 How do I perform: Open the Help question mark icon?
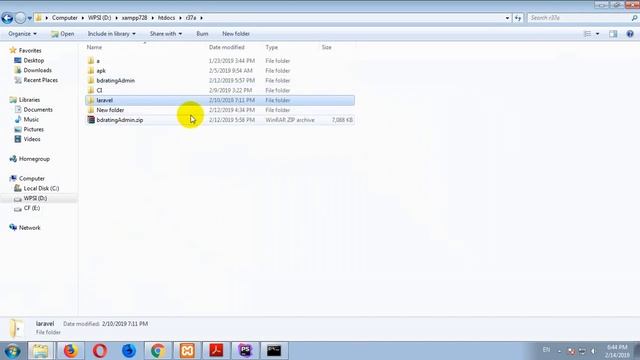(x=630, y=34)
